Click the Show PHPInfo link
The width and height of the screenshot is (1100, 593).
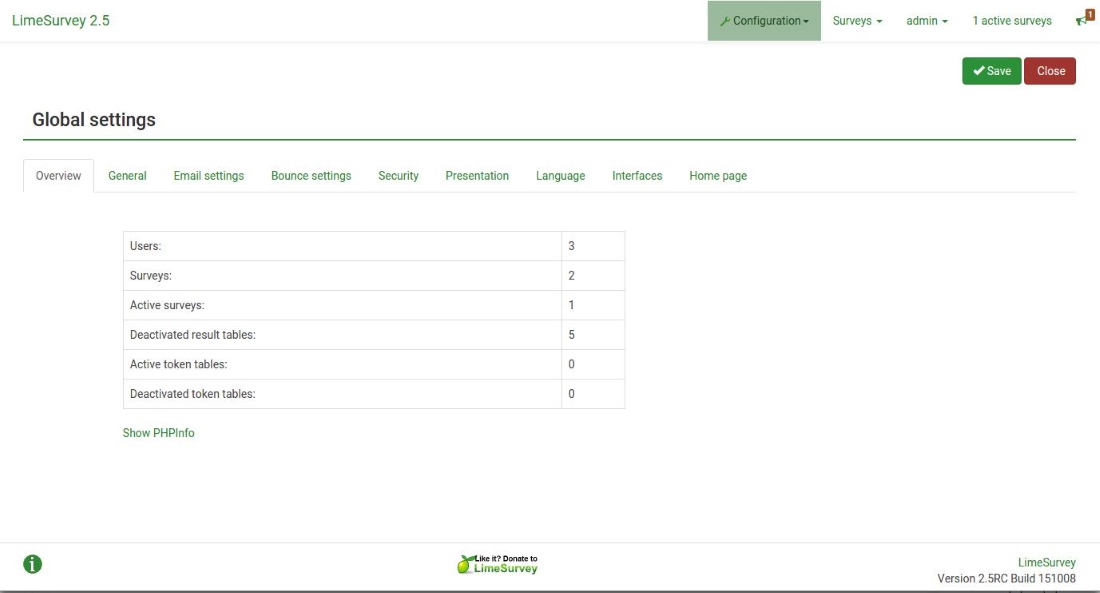point(159,433)
